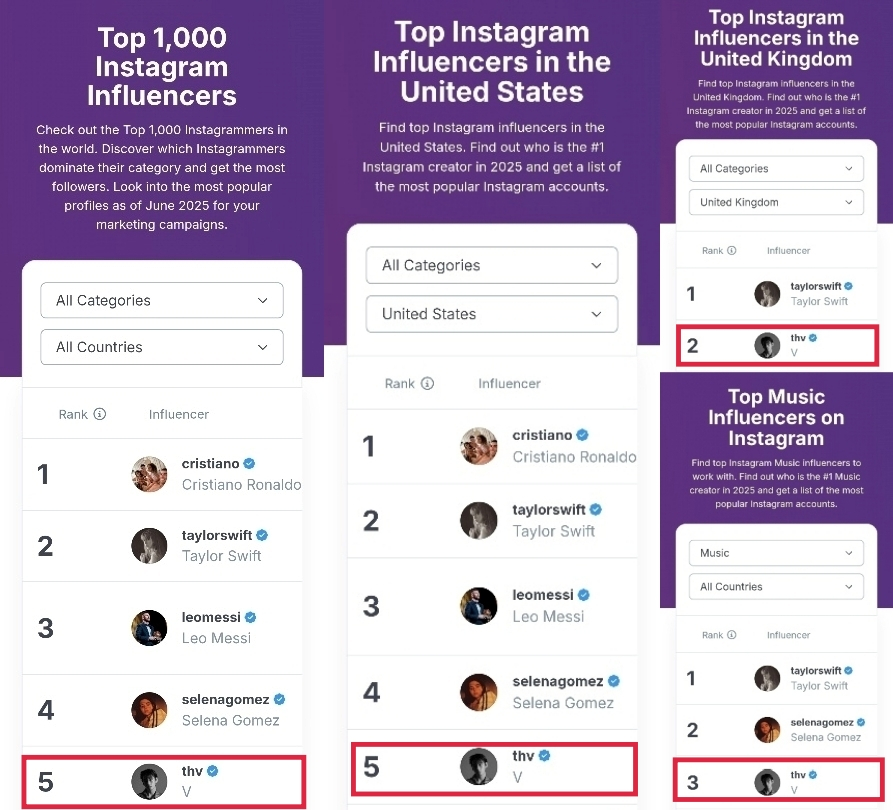Screen dimensions: 893x810
Task: Select the thv row ranked 3 in the Music list
Action: (776, 781)
